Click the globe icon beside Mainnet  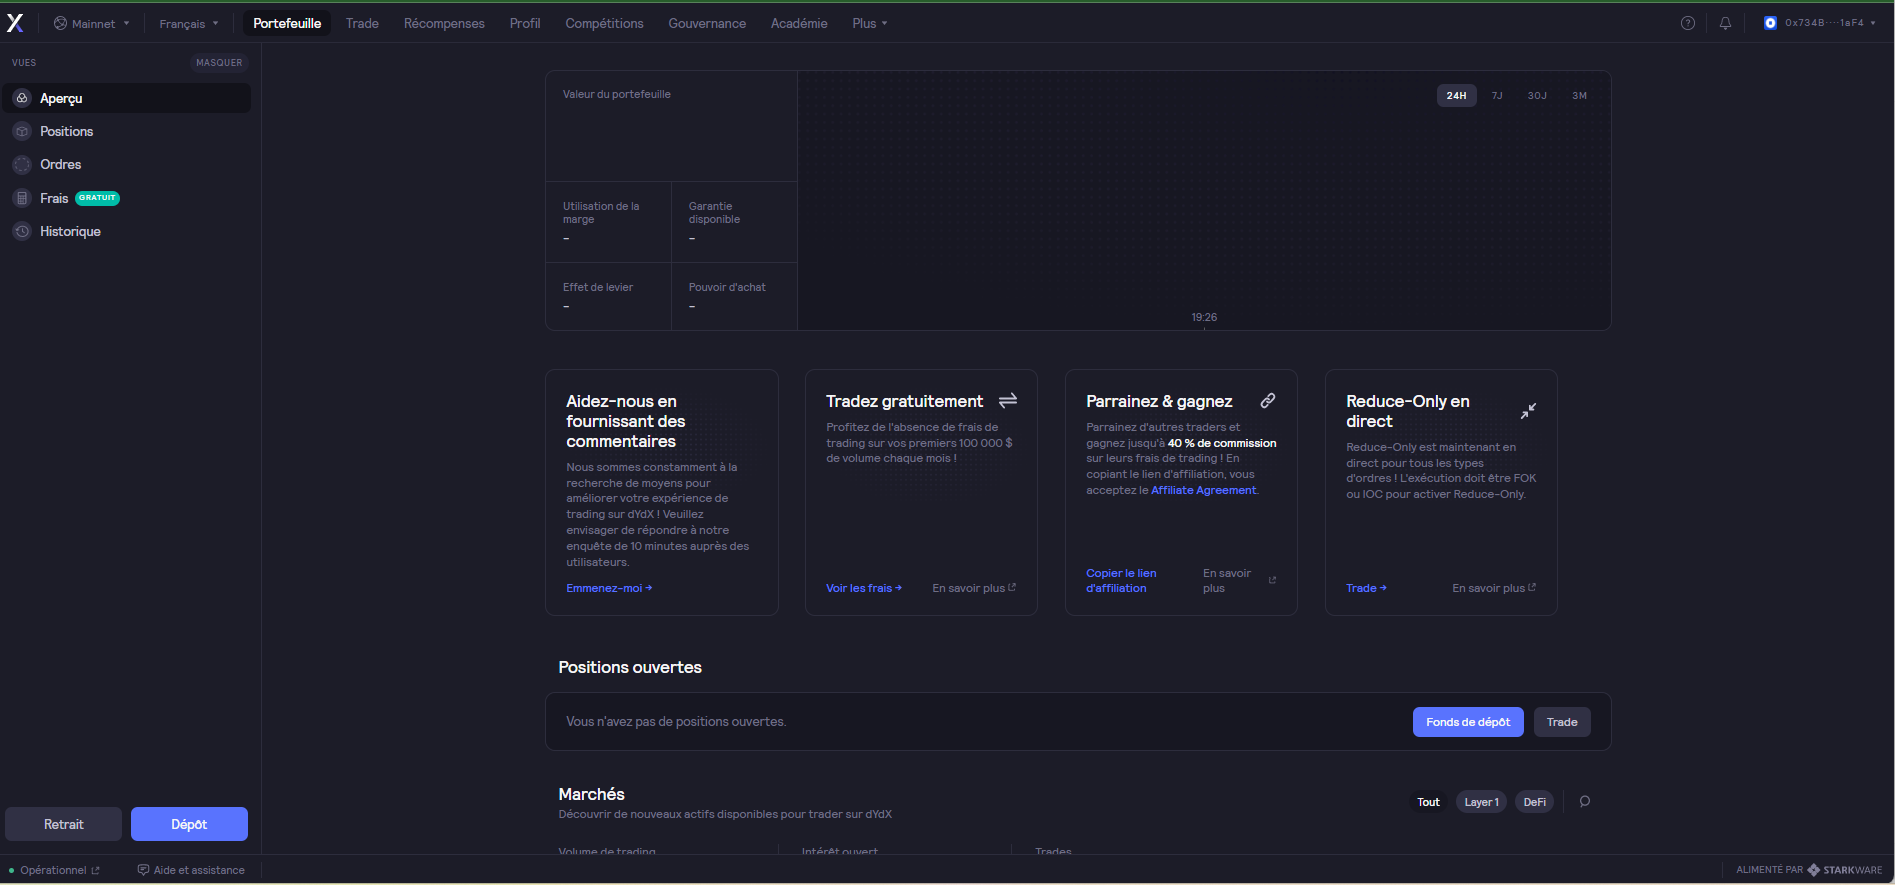pos(60,23)
